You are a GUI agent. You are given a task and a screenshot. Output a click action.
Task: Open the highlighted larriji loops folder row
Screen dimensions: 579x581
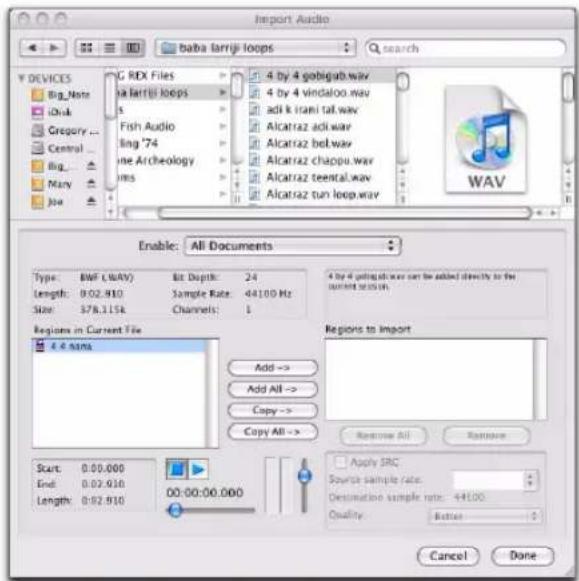click(x=172, y=92)
